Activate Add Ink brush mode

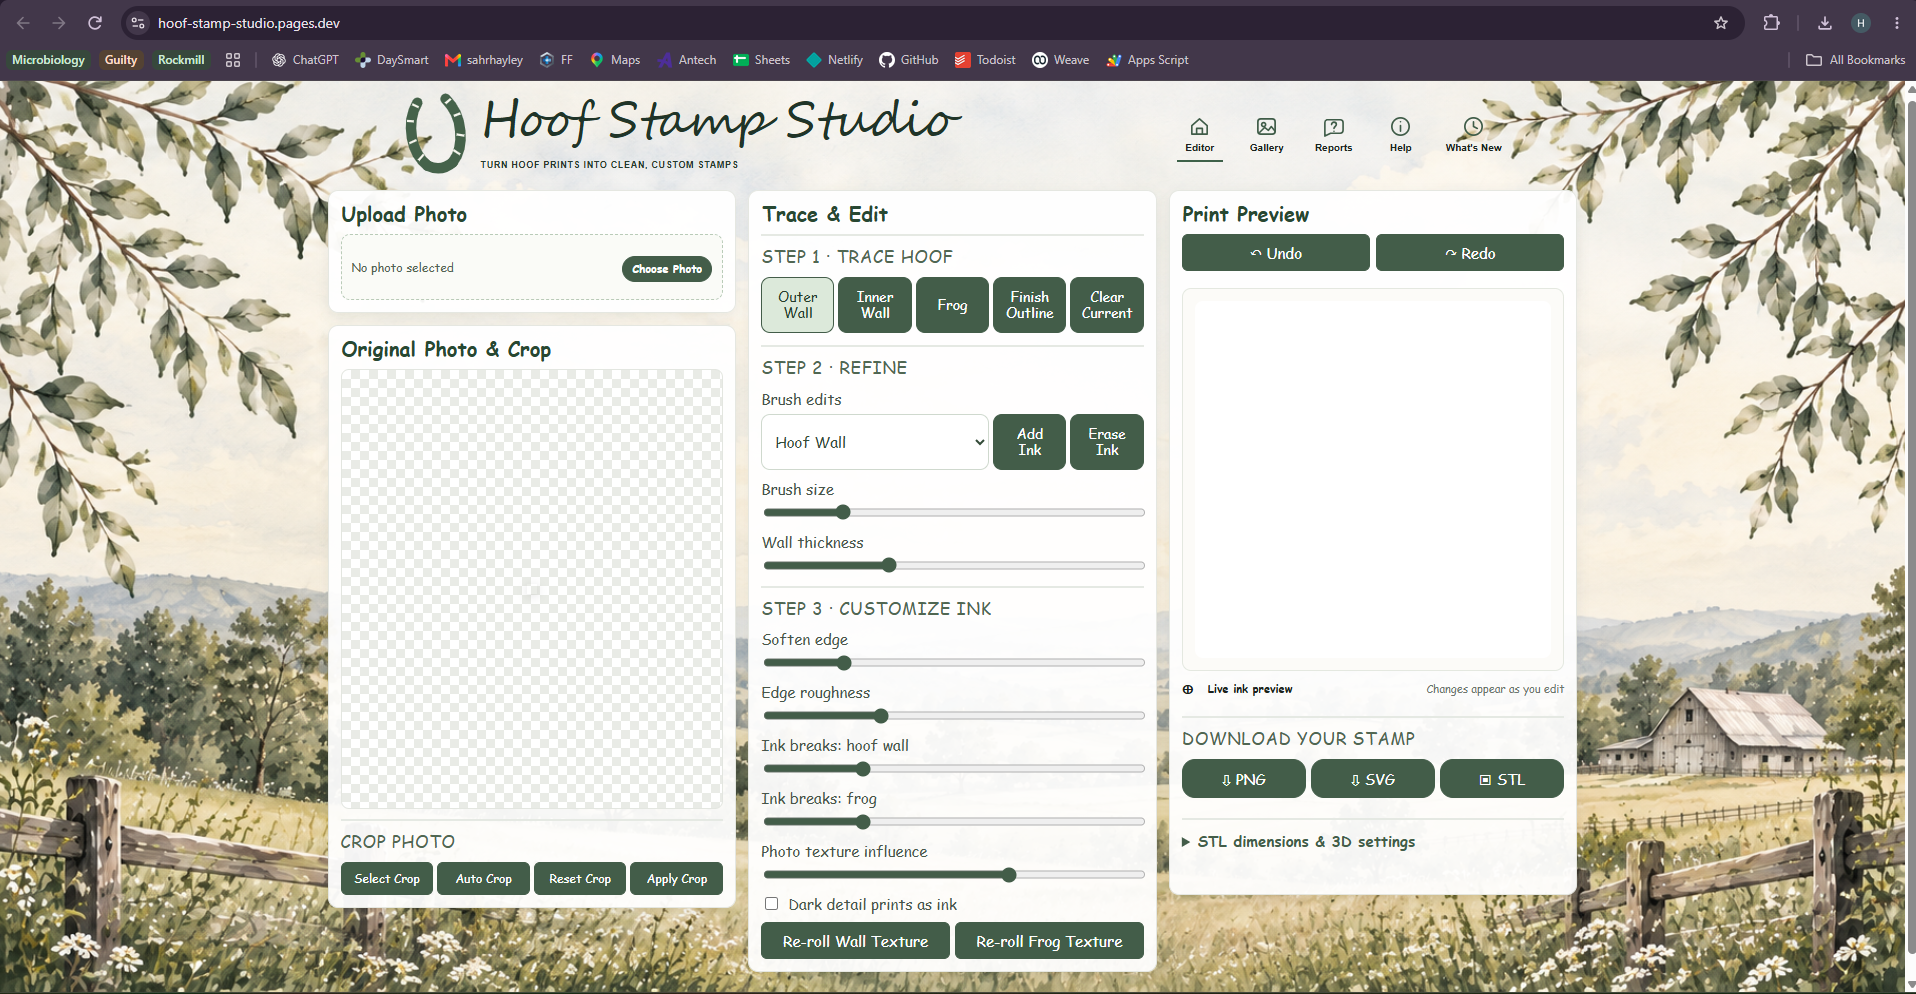1029,442
